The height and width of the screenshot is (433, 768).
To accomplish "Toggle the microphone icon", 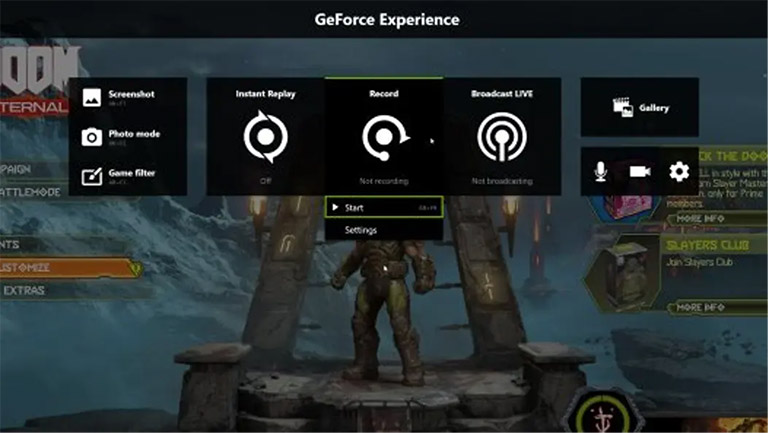I will click(601, 171).
